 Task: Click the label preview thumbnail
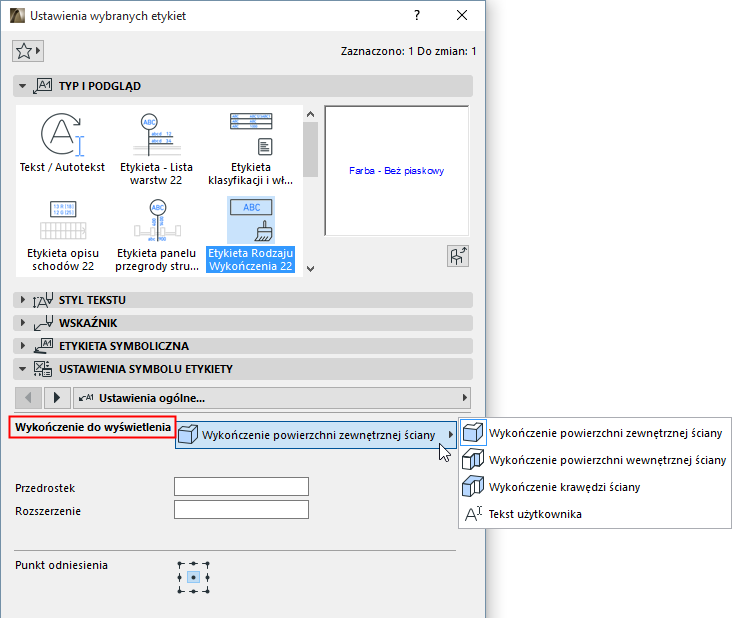point(397,171)
